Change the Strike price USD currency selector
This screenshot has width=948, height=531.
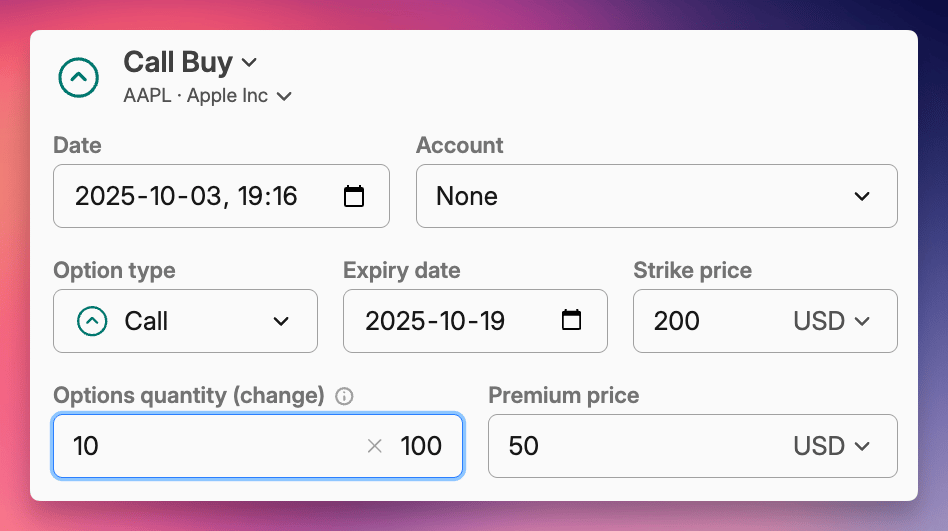831,321
